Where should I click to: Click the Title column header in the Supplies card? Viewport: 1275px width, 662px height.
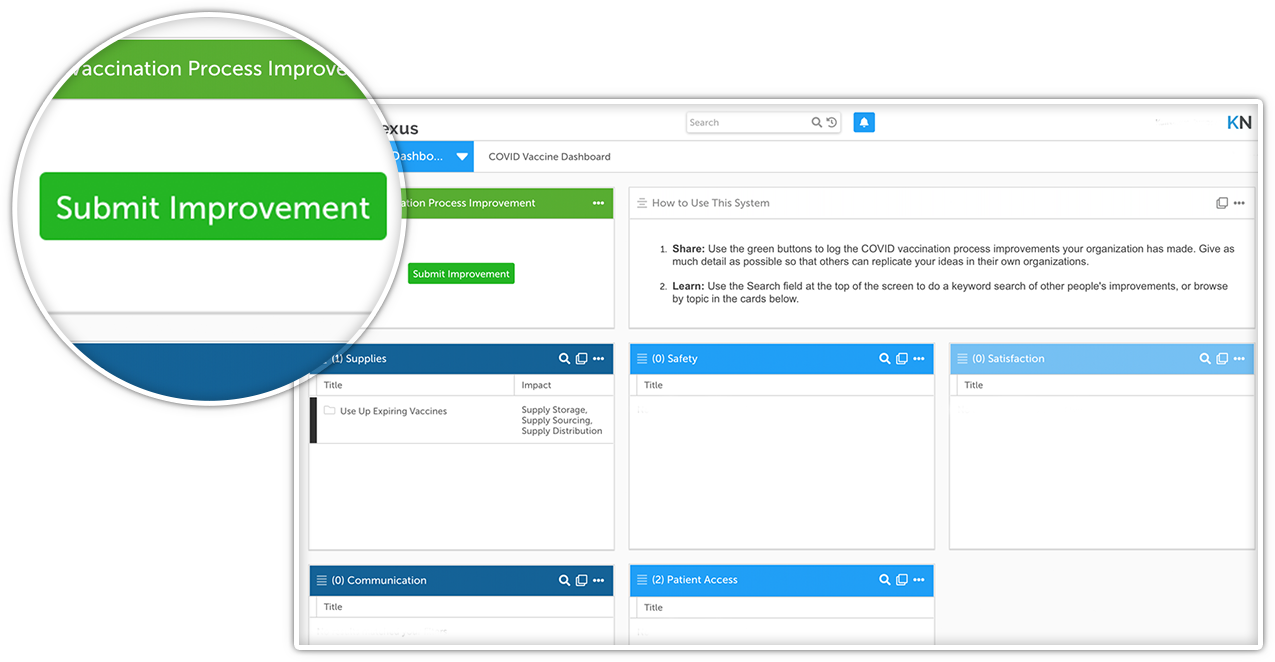[x=333, y=385]
